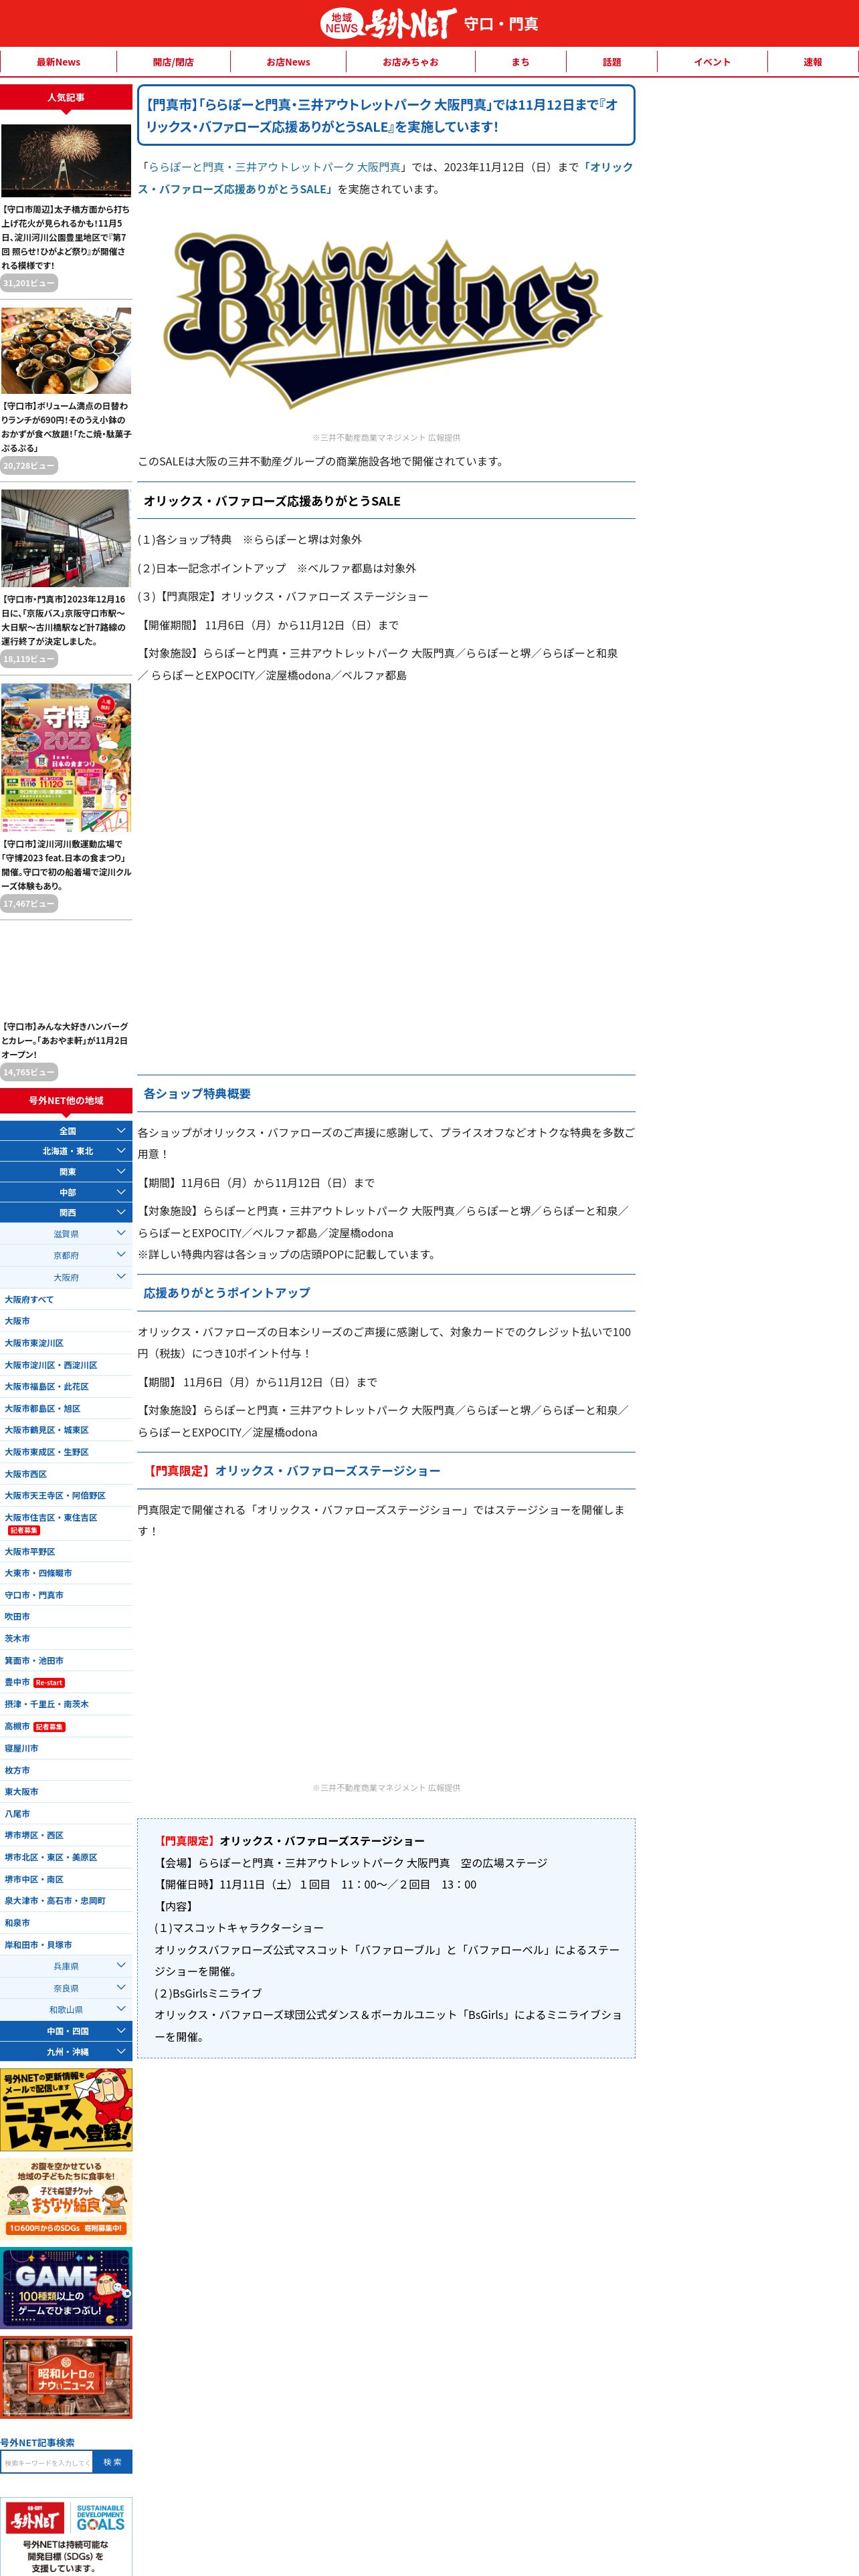Expand the 中国・四国 region dropdown
Viewport: 859px width, 2576px height.
coord(66,2031)
